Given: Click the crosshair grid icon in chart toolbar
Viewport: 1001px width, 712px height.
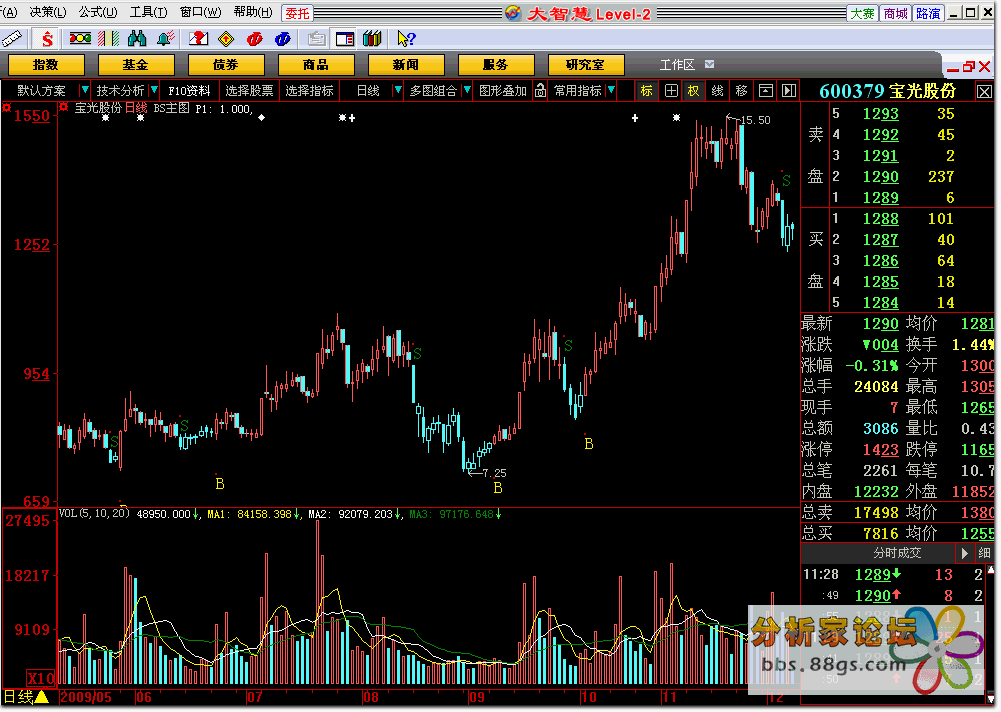Looking at the screenshot, I should 671,91.
